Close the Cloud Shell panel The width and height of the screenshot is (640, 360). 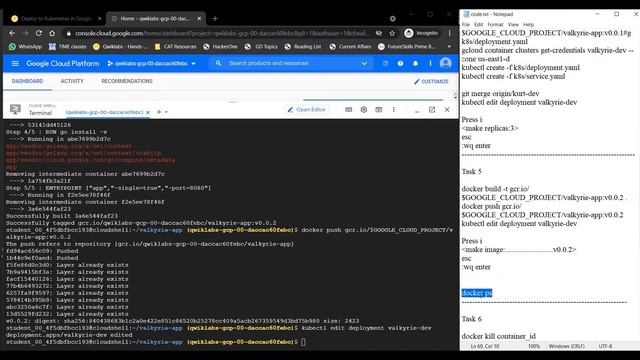tap(447, 110)
